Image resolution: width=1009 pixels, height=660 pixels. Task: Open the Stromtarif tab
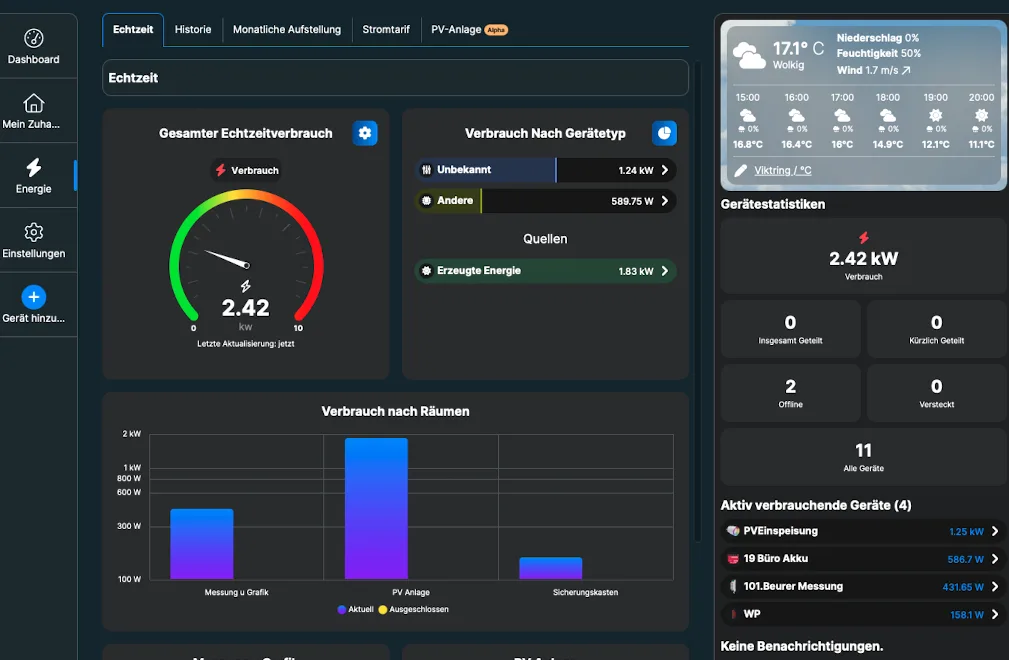(386, 30)
